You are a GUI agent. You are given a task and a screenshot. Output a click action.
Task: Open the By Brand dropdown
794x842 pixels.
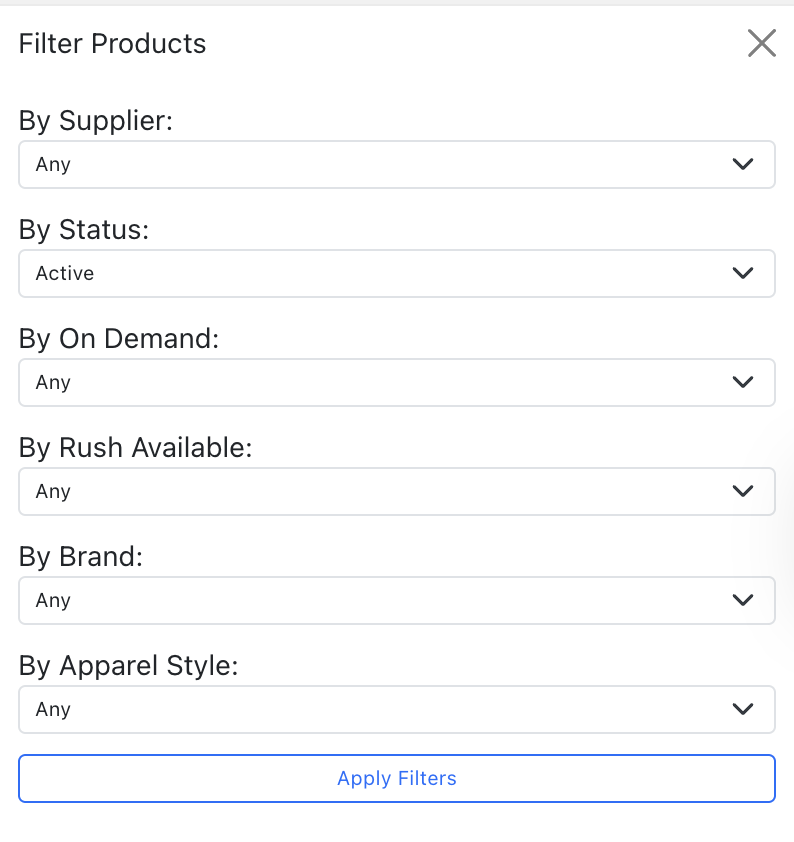tap(397, 600)
